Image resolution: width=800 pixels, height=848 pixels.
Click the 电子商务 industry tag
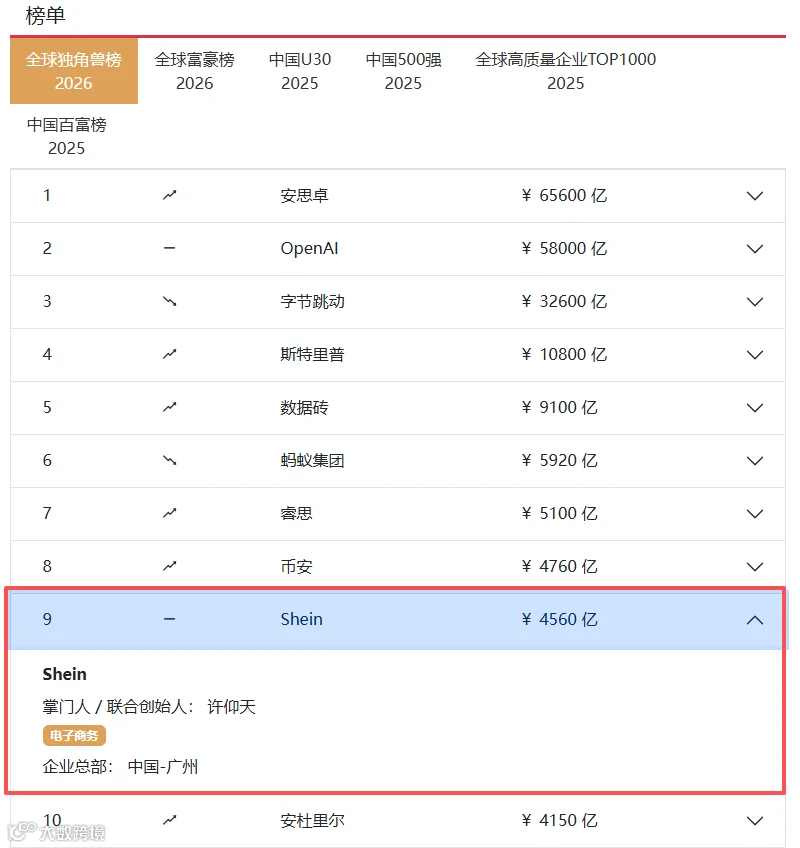pyautogui.click(x=74, y=736)
